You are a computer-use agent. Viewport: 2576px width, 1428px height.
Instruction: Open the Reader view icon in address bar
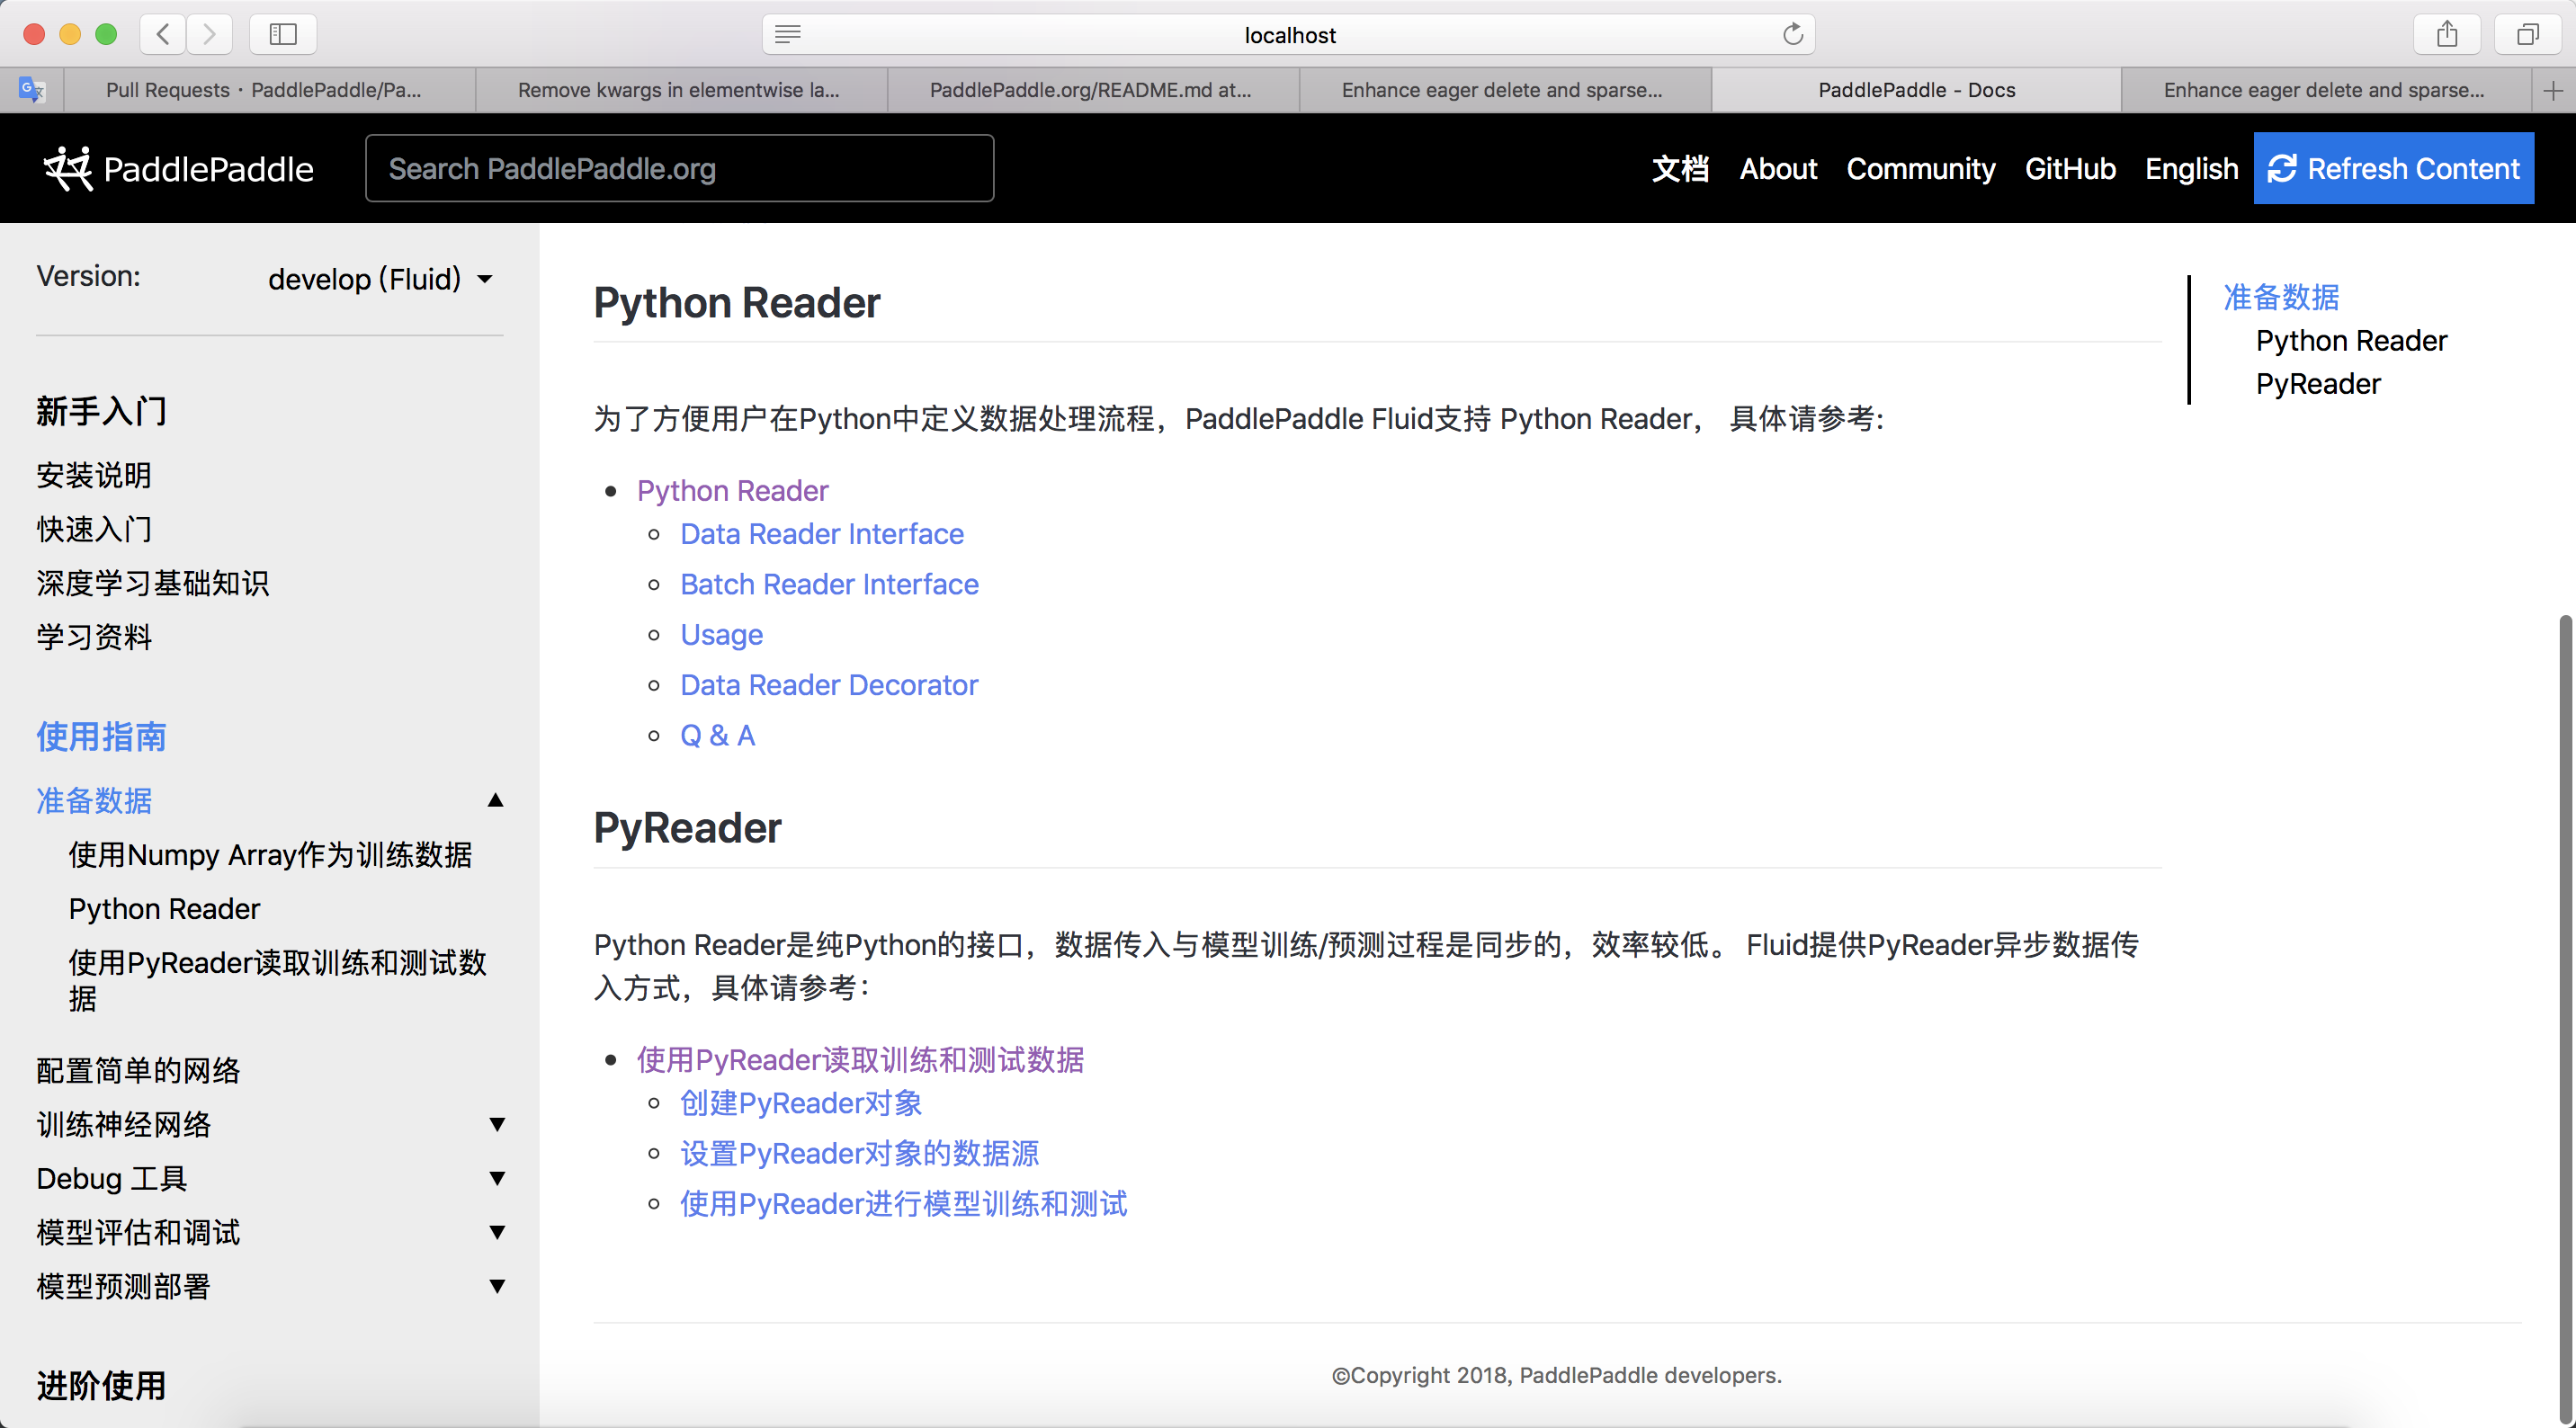[x=788, y=35]
